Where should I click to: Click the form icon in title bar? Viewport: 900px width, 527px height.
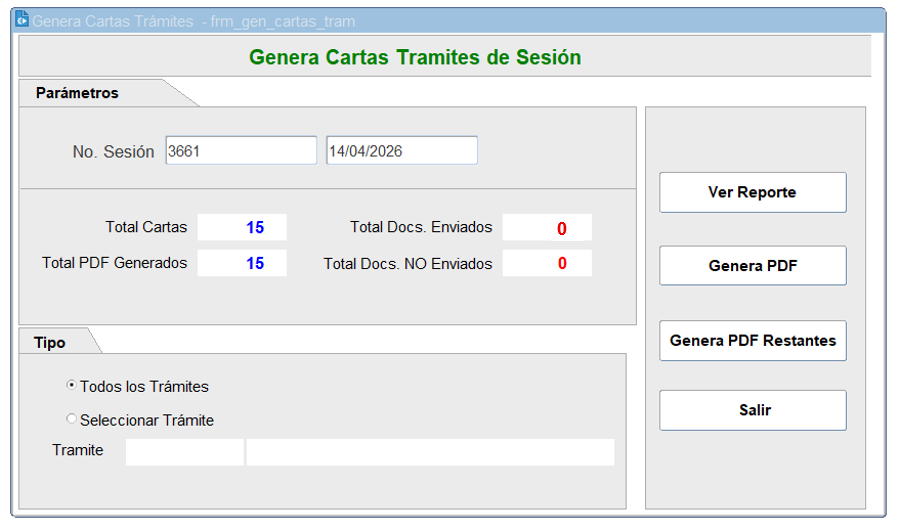coord(22,20)
